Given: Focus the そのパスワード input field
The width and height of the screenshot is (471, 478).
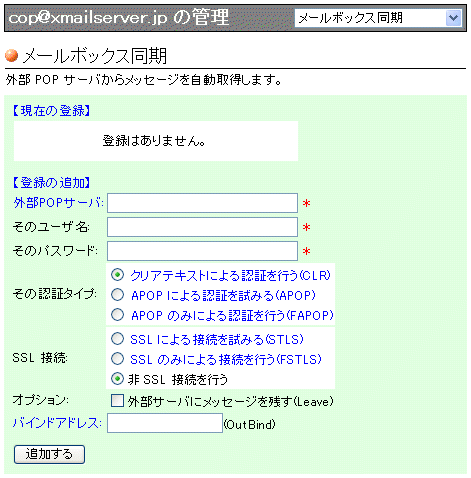Looking at the screenshot, I should 202,251.
